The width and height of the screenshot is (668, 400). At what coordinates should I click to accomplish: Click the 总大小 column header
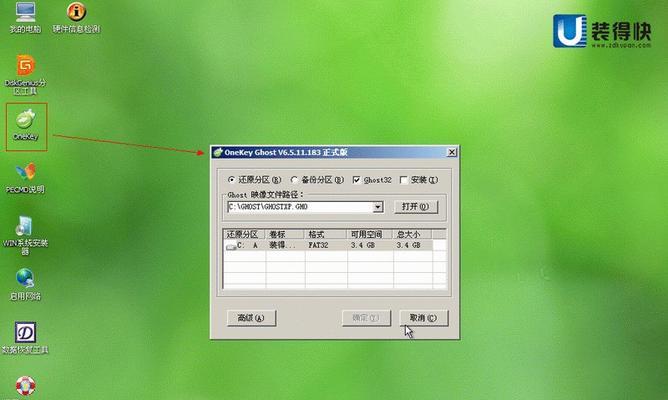point(412,234)
